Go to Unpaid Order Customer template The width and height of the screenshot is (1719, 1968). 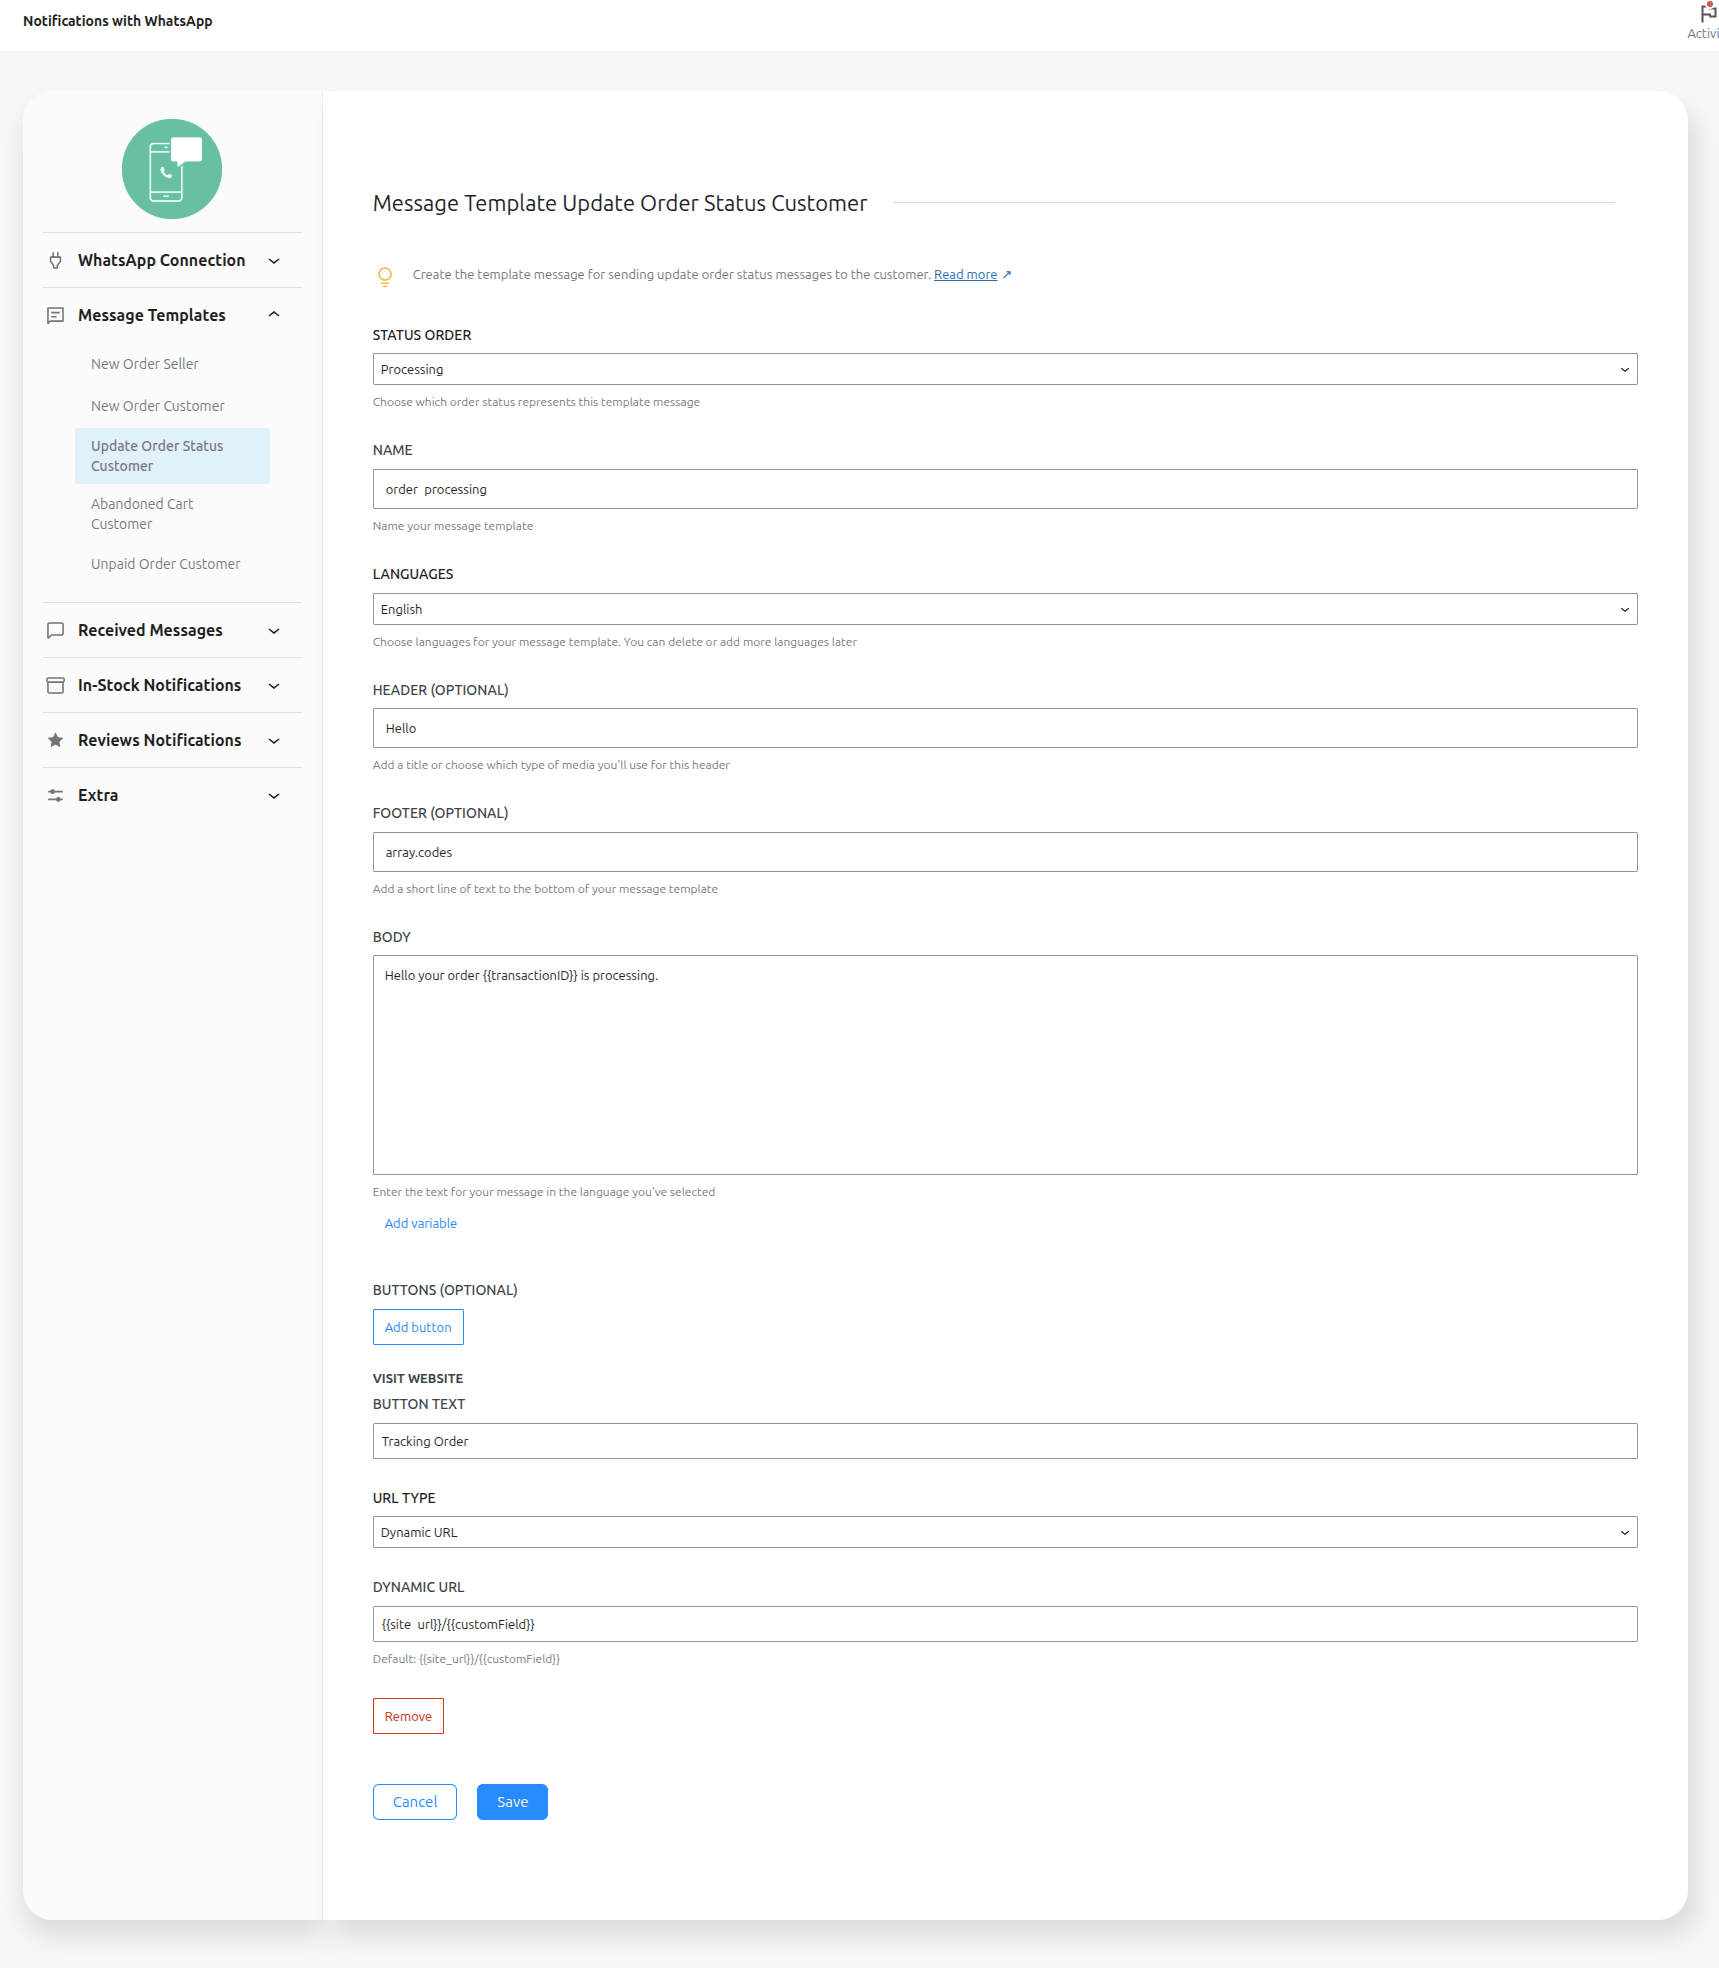click(166, 565)
